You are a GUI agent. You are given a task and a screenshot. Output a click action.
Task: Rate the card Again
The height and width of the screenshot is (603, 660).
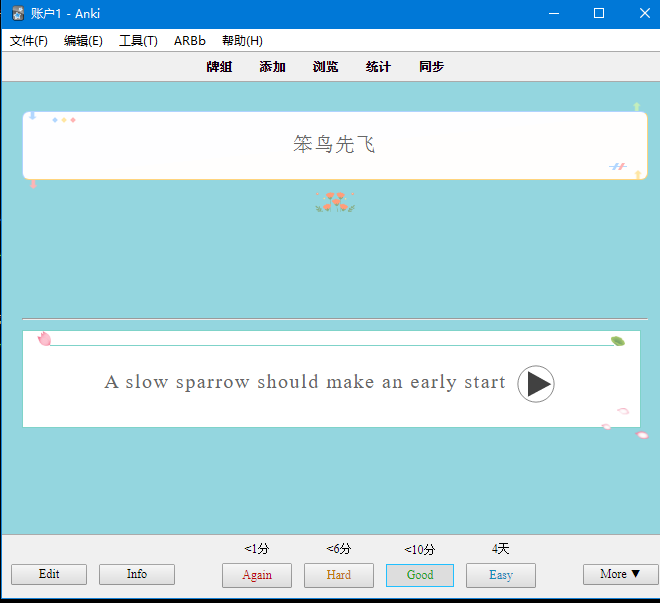coord(257,575)
